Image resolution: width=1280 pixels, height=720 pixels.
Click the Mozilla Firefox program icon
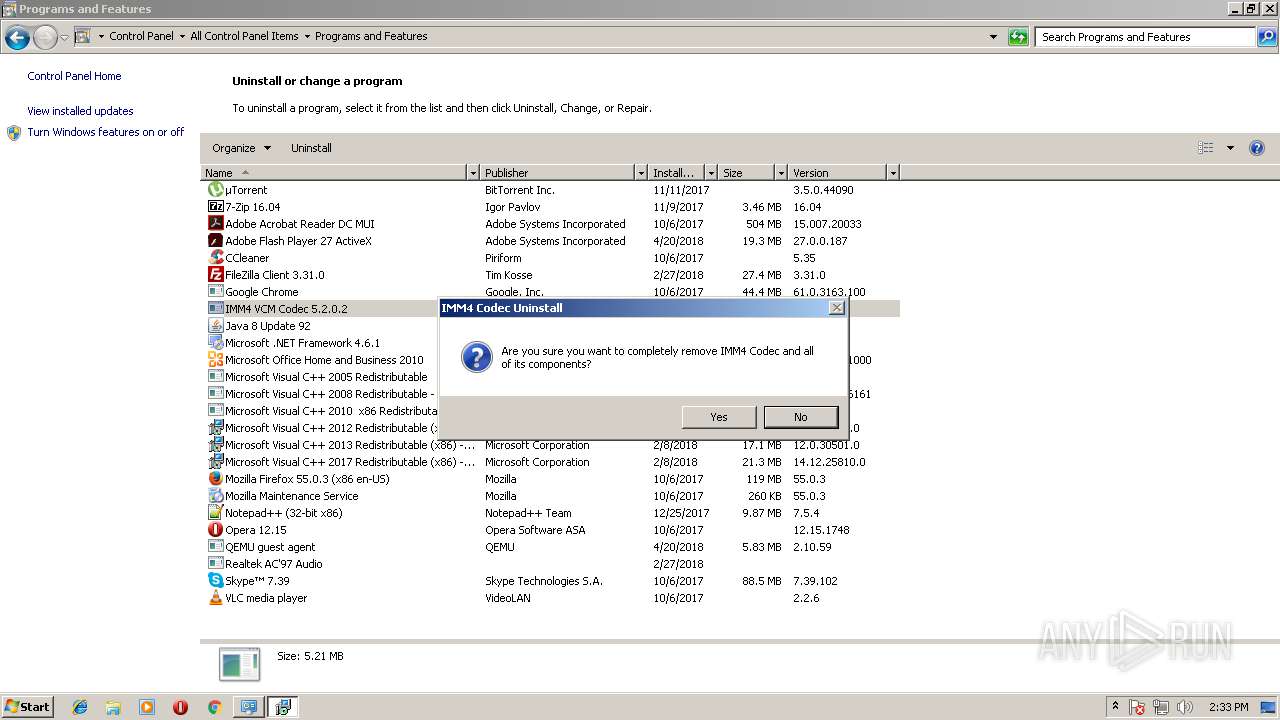(215, 479)
